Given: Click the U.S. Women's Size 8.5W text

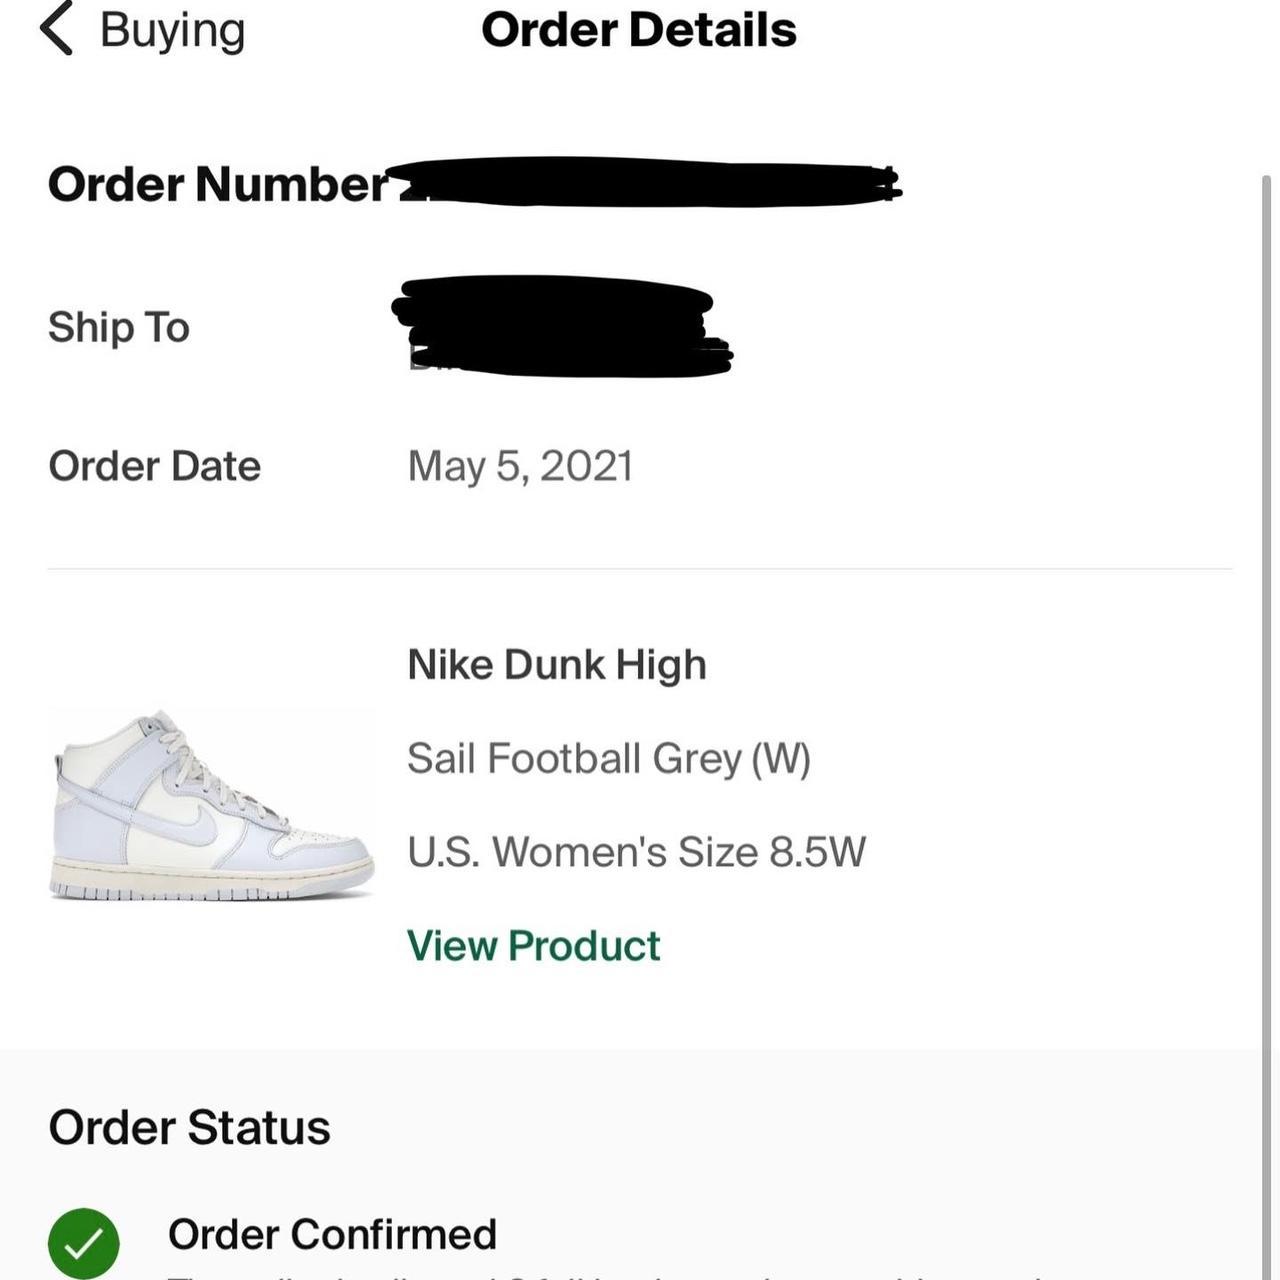Looking at the screenshot, I should [x=636, y=852].
